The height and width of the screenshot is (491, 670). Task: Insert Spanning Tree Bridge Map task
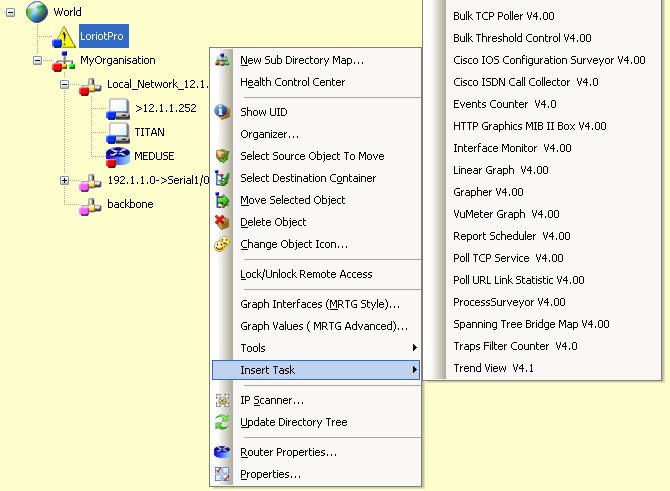pos(530,324)
